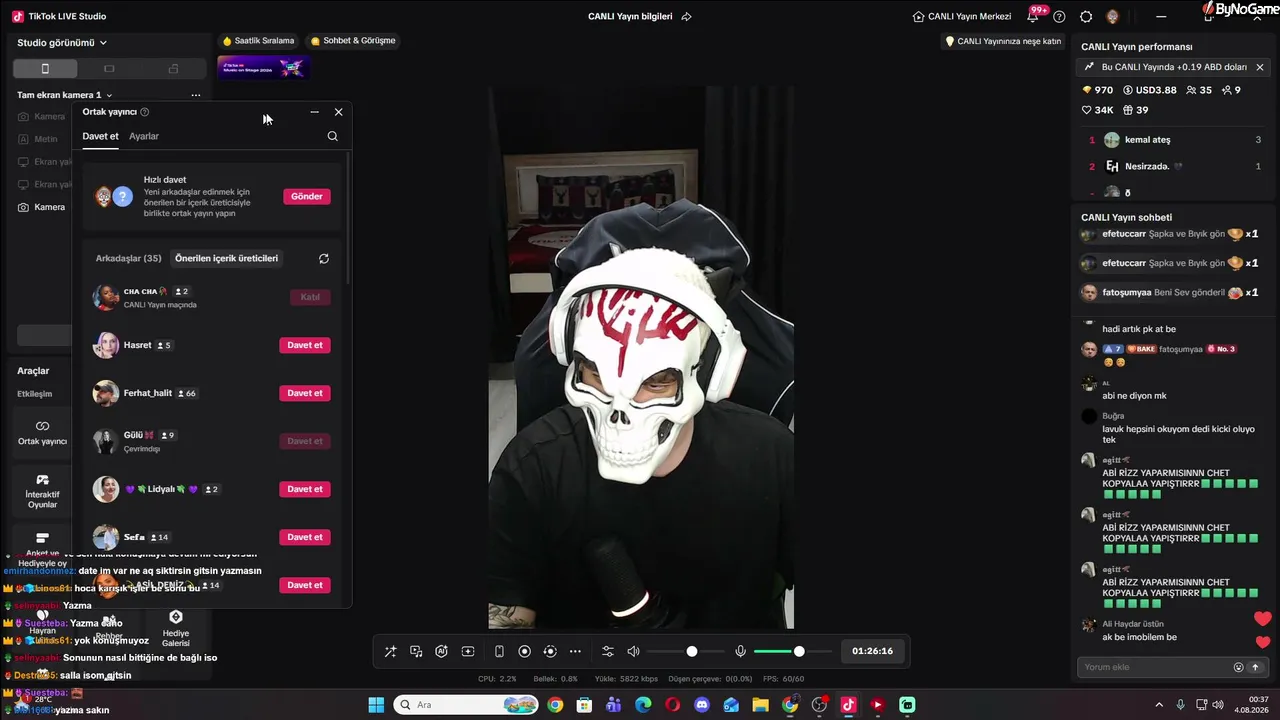
Task: Click the taskbar Ara search box
Action: 467,705
